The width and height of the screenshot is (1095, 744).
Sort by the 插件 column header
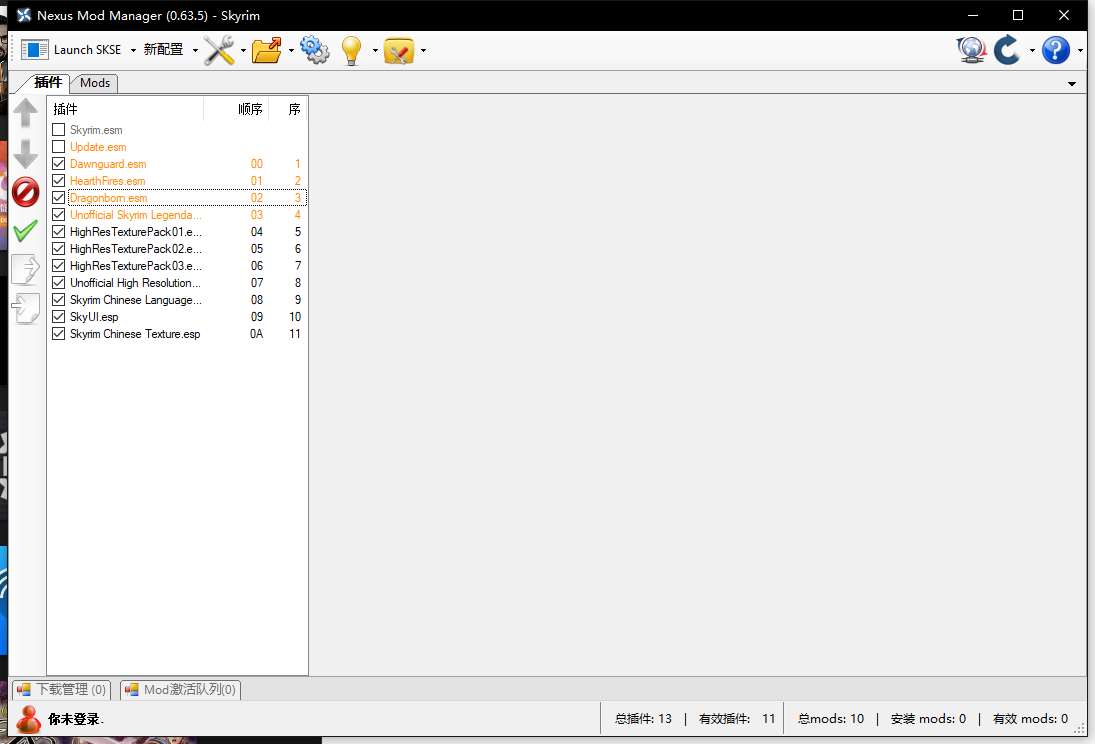tap(126, 109)
